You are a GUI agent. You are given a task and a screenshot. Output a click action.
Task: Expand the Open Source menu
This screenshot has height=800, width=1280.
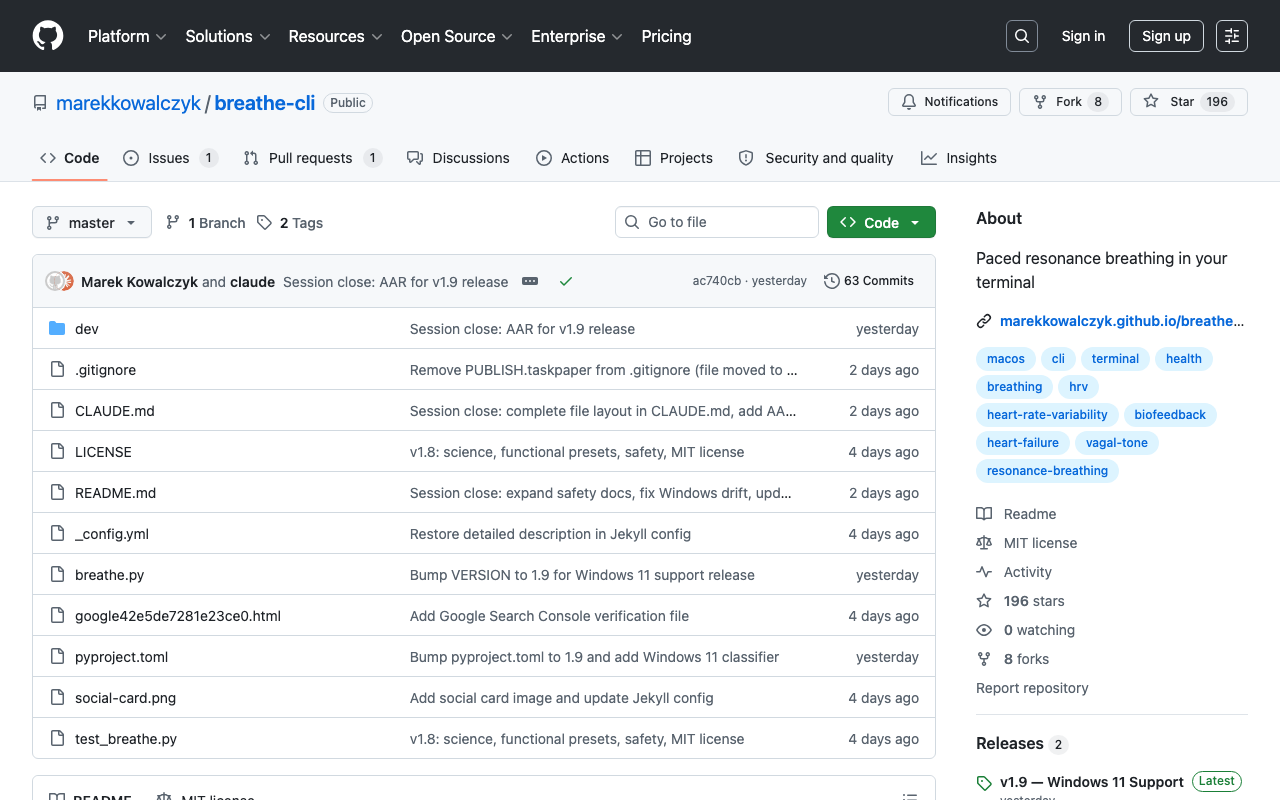coord(456,36)
